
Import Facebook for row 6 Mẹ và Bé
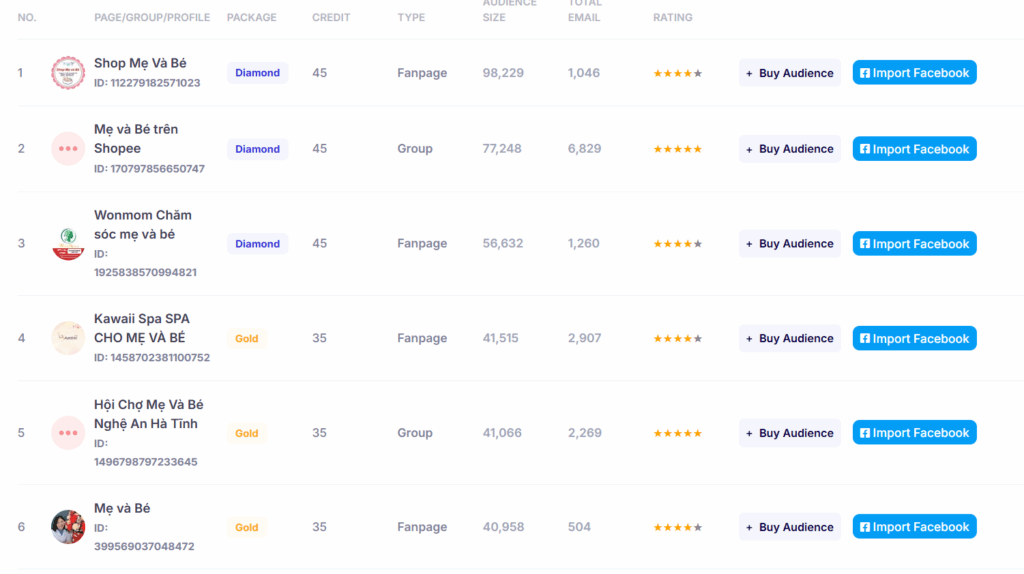(914, 526)
